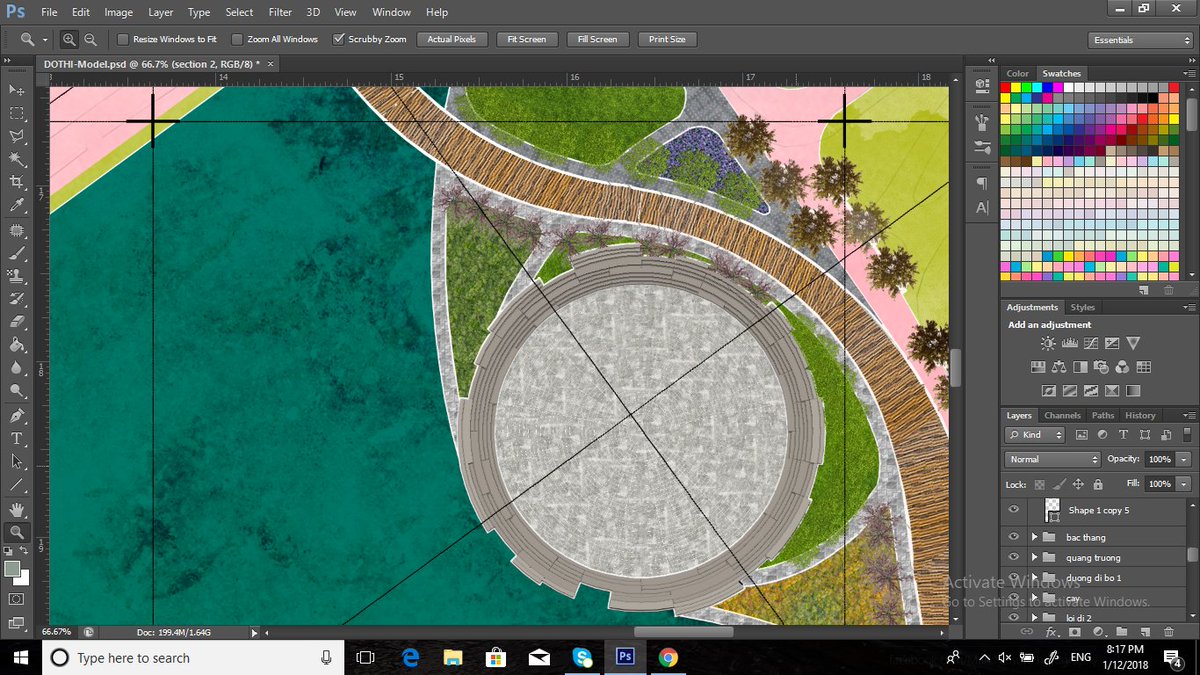Switch to the Paths tab
The height and width of the screenshot is (675, 1200).
[x=1103, y=415]
